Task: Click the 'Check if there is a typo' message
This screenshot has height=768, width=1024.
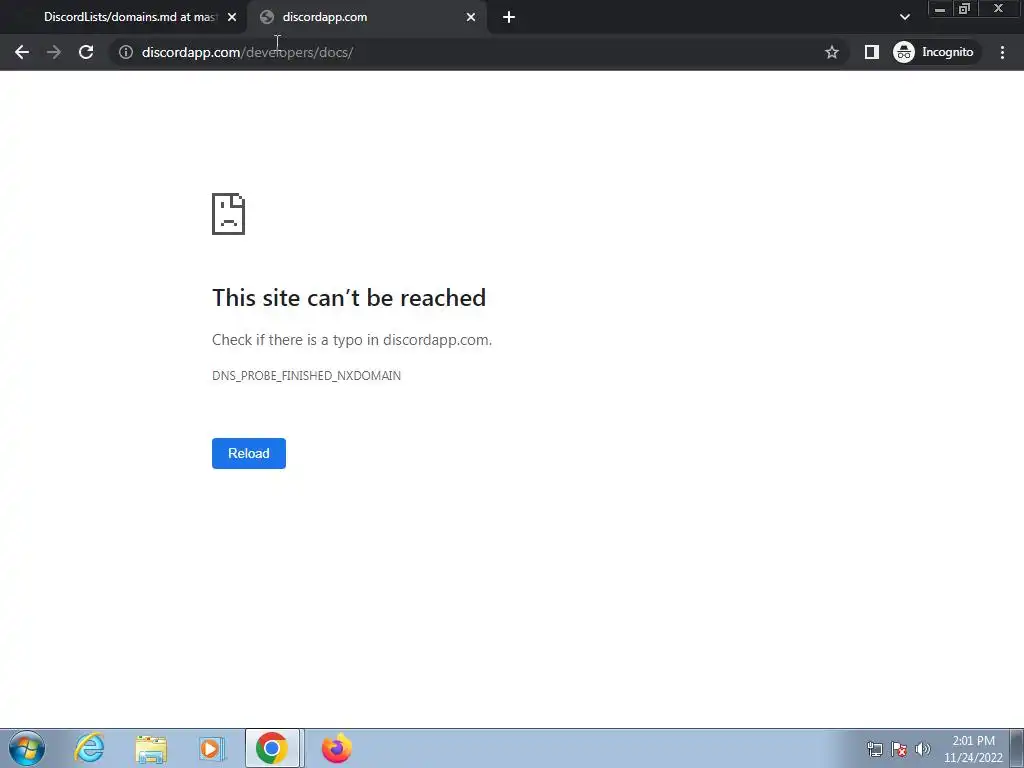Action: (x=352, y=340)
